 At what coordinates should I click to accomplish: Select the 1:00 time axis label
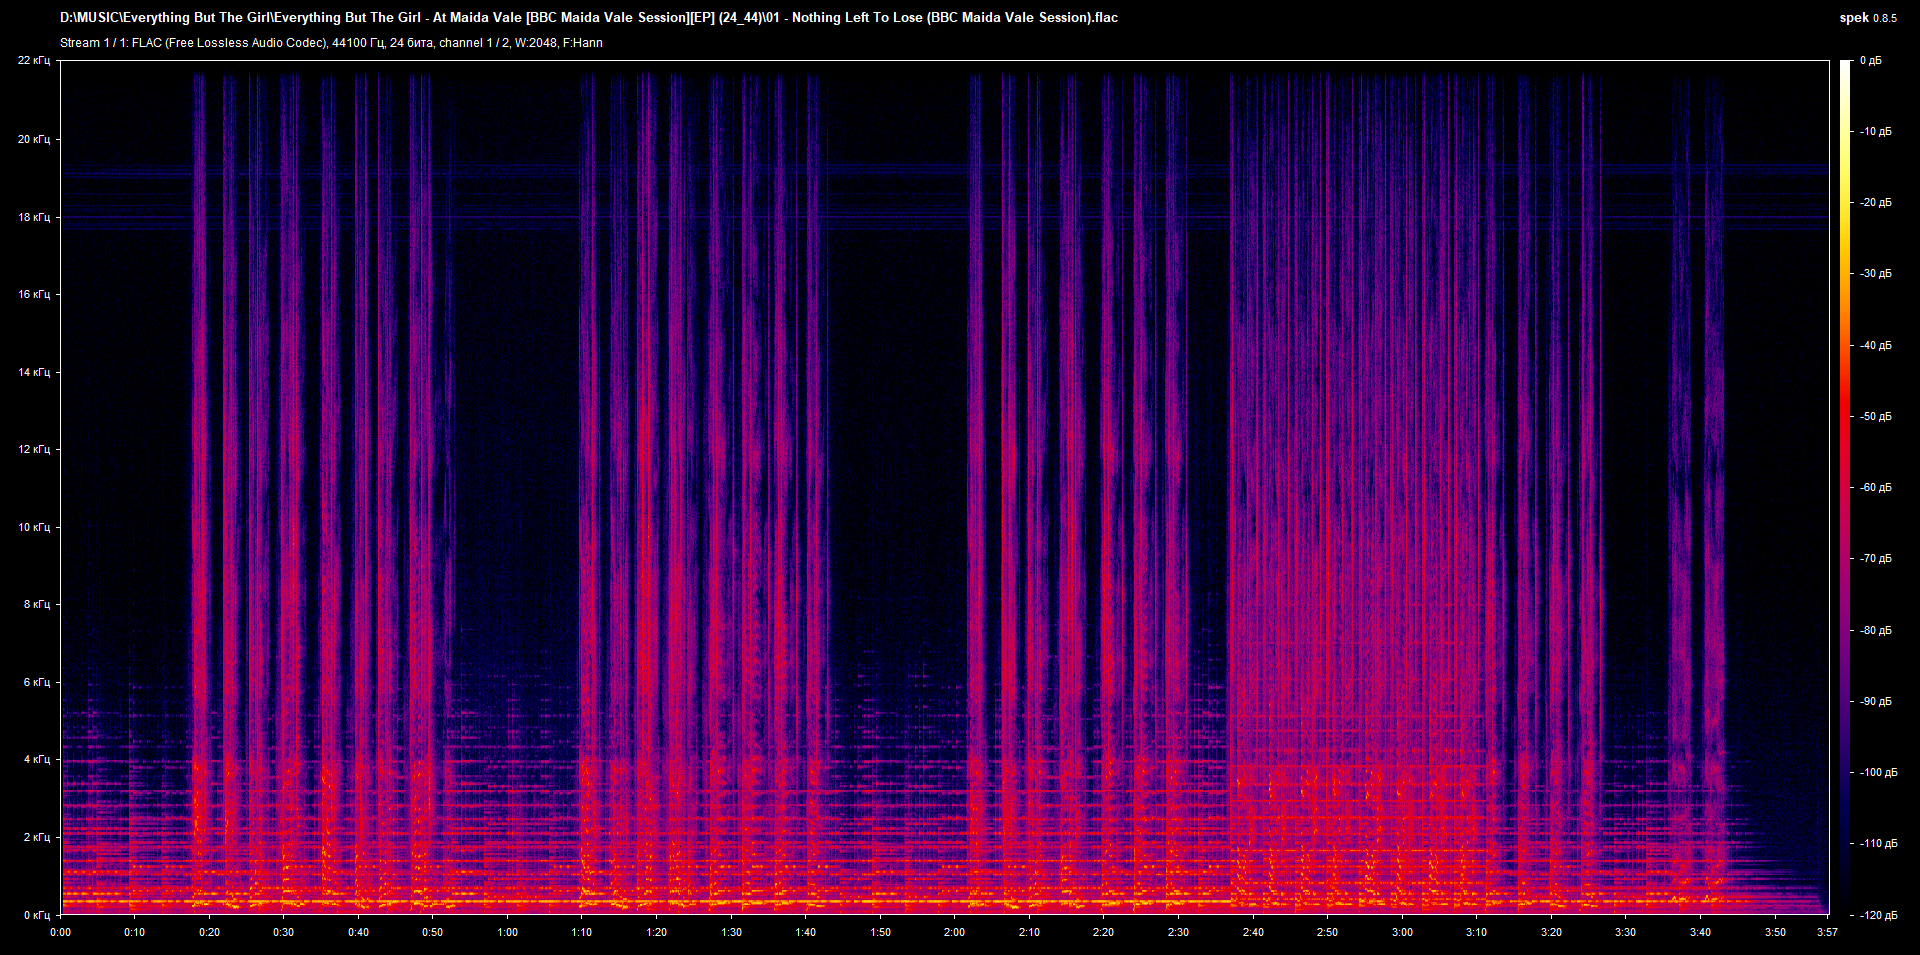[x=507, y=932]
